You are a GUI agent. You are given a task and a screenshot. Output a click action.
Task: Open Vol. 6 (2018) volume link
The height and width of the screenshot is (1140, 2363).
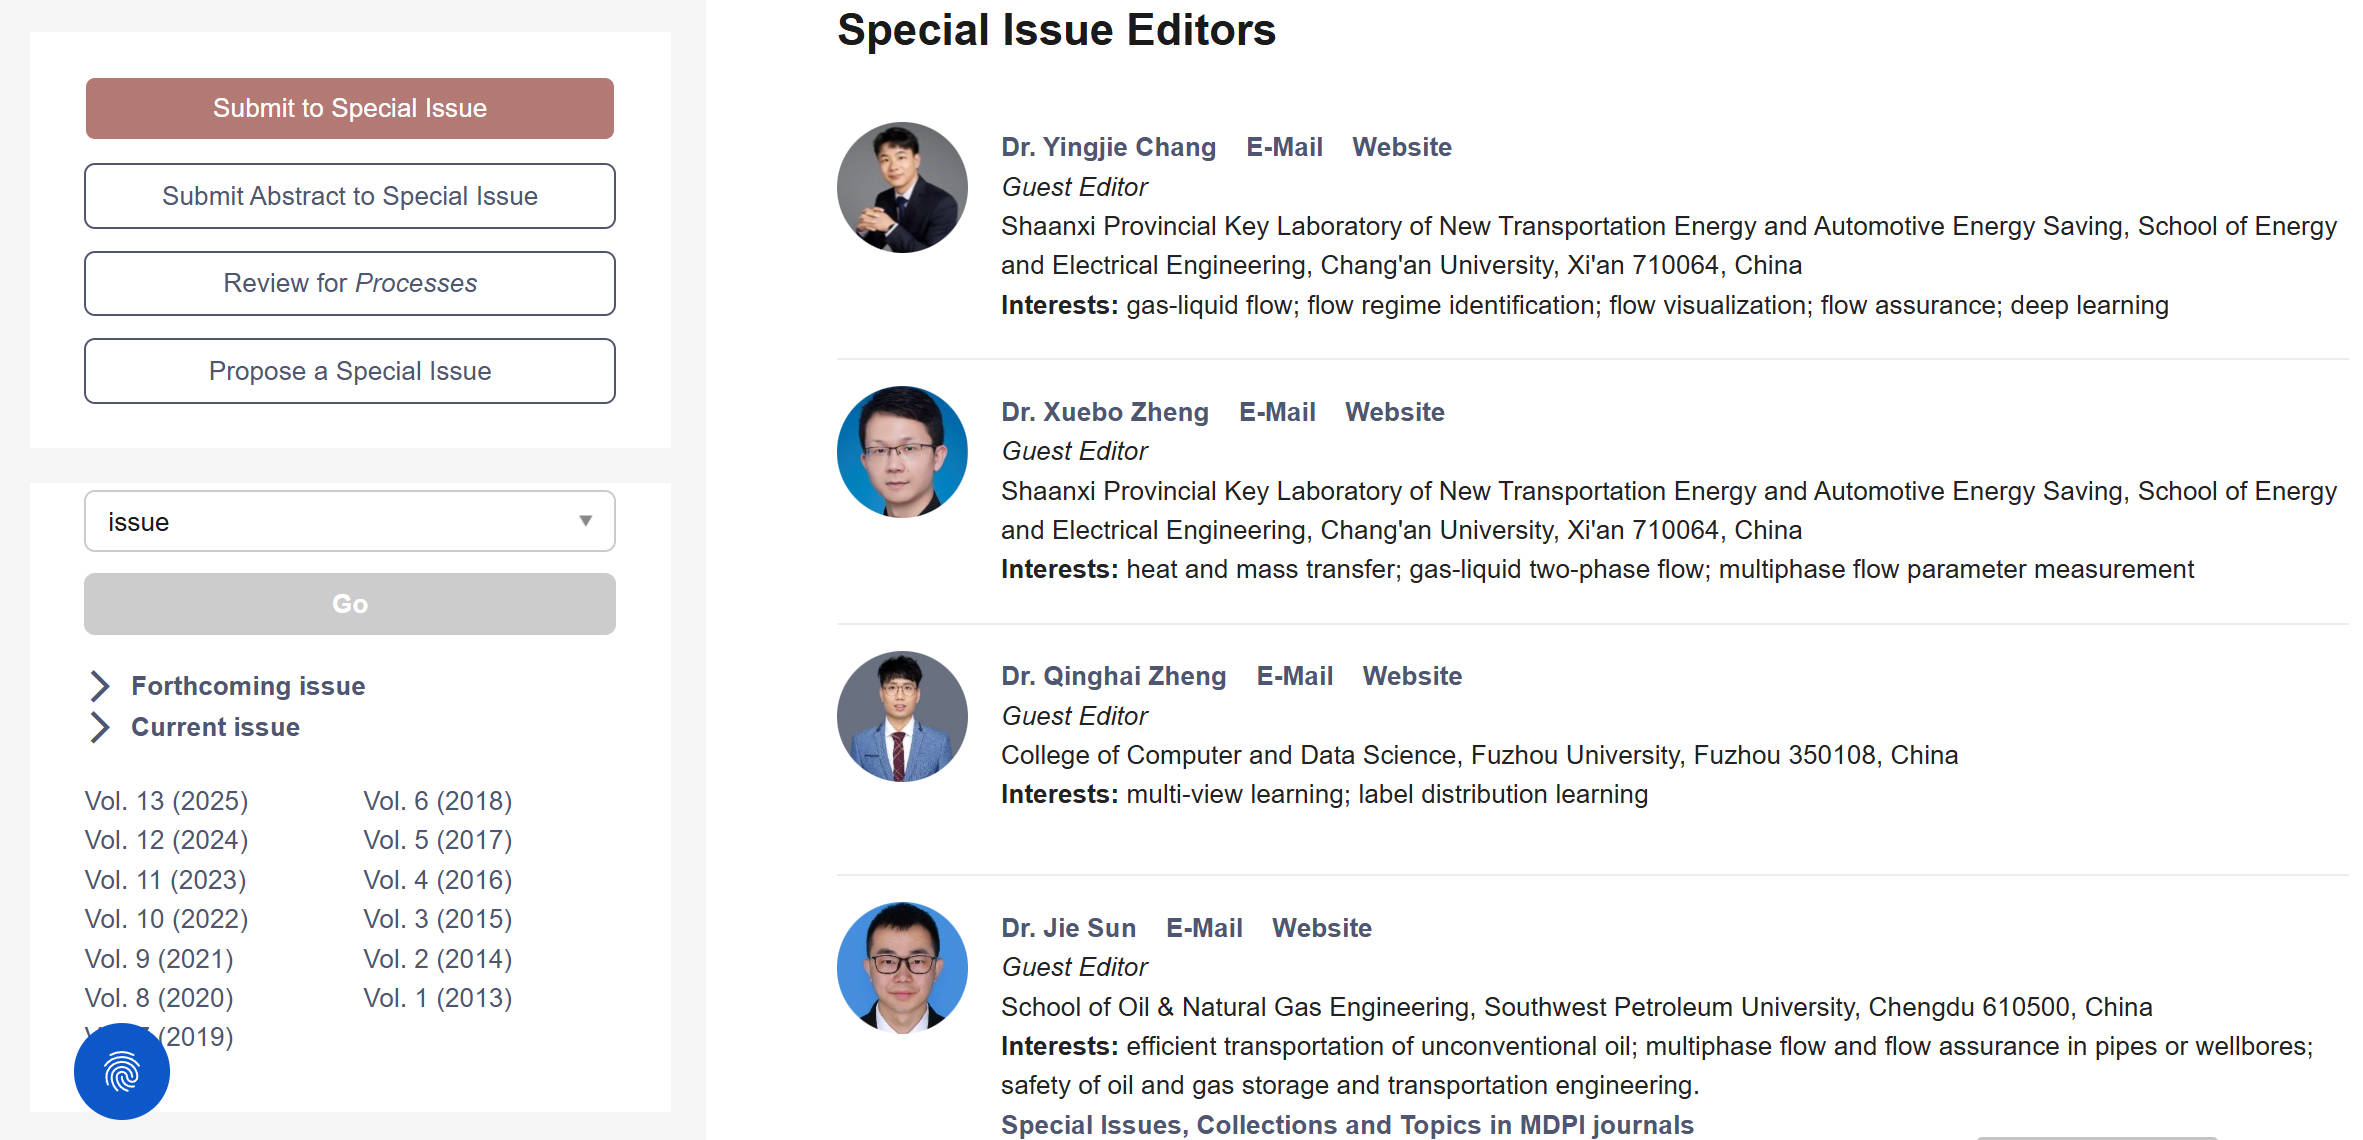click(437, 801)
